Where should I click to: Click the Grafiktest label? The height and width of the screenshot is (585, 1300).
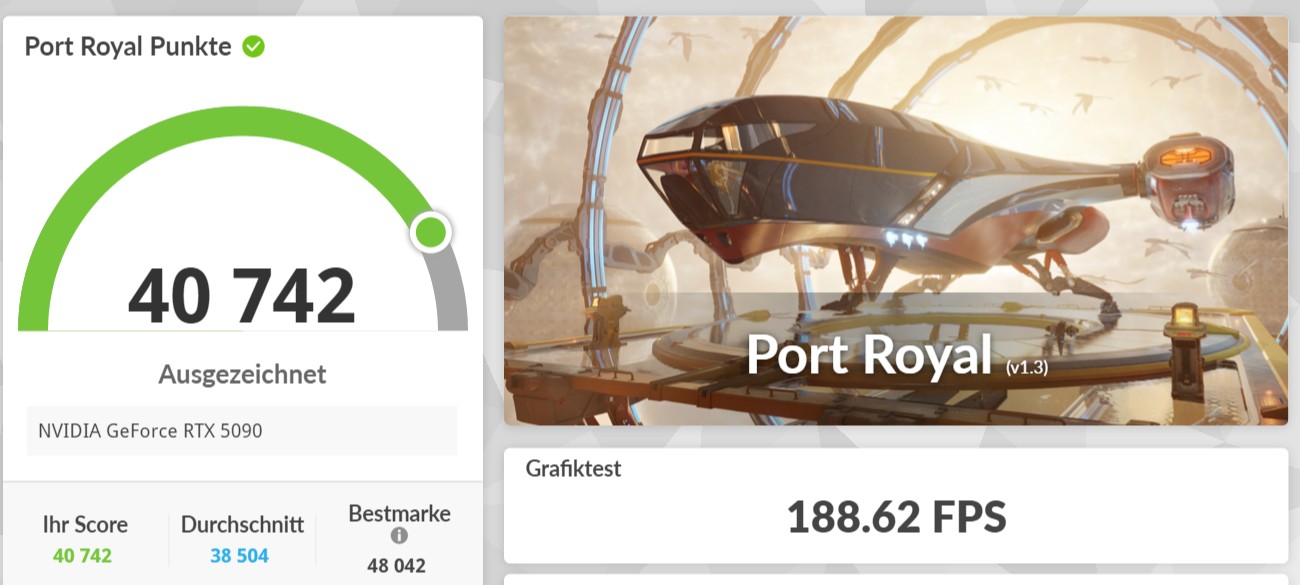[x=574, y=468]
